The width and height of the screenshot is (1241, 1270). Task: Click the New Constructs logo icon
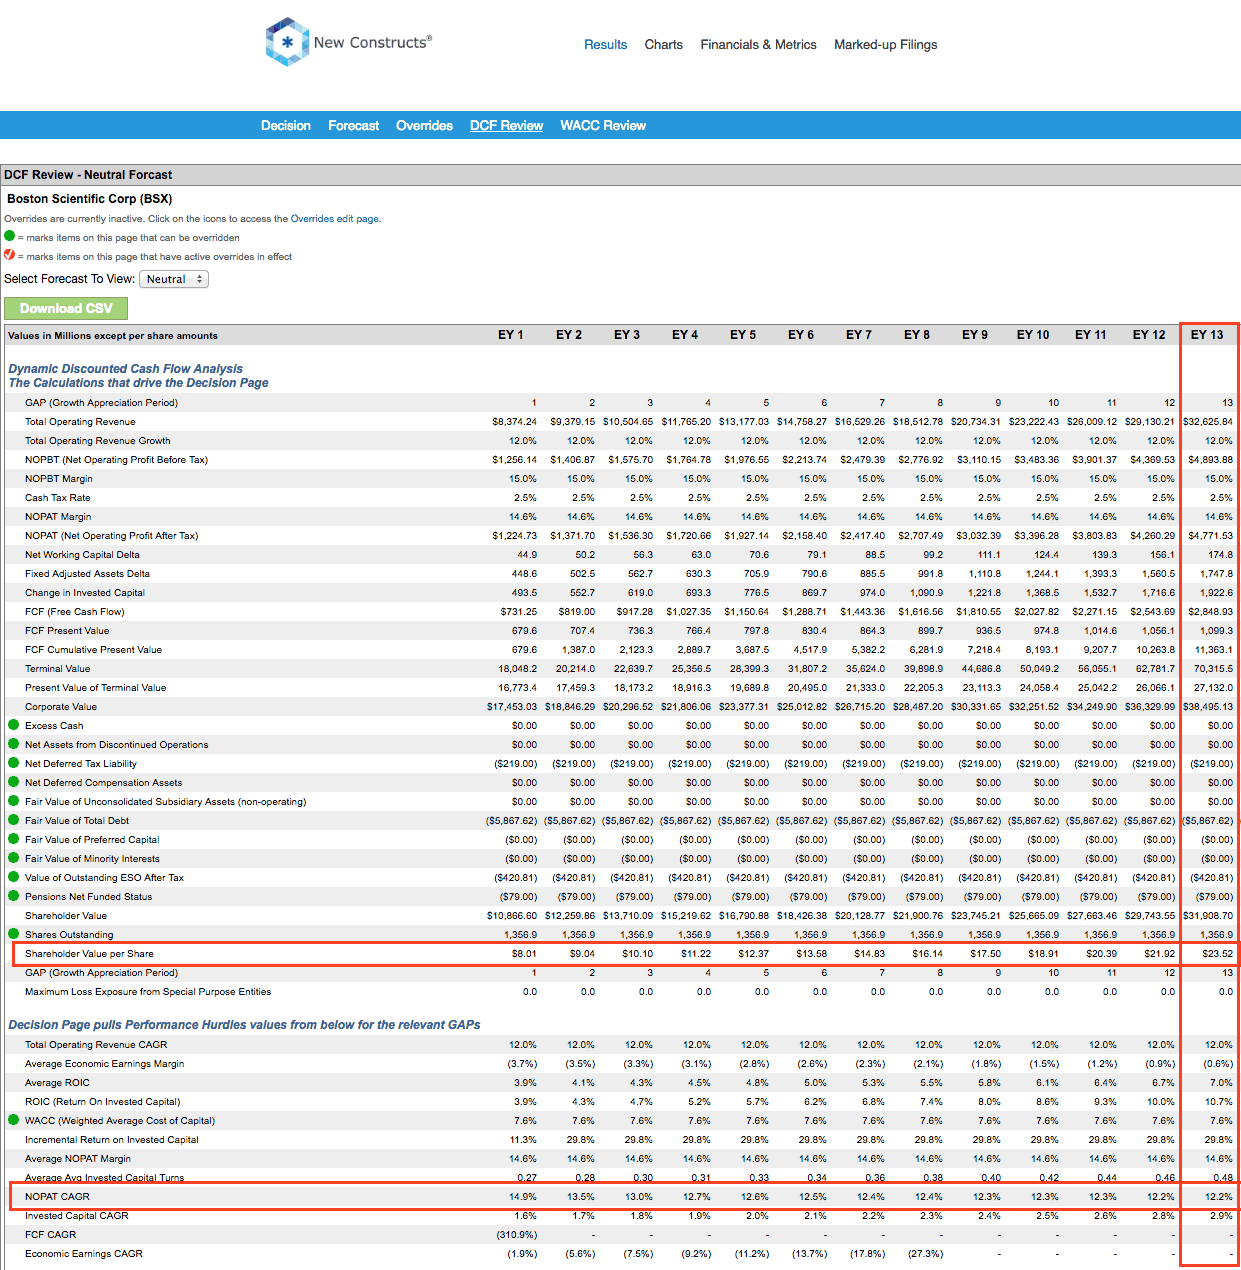click(287, 42)
